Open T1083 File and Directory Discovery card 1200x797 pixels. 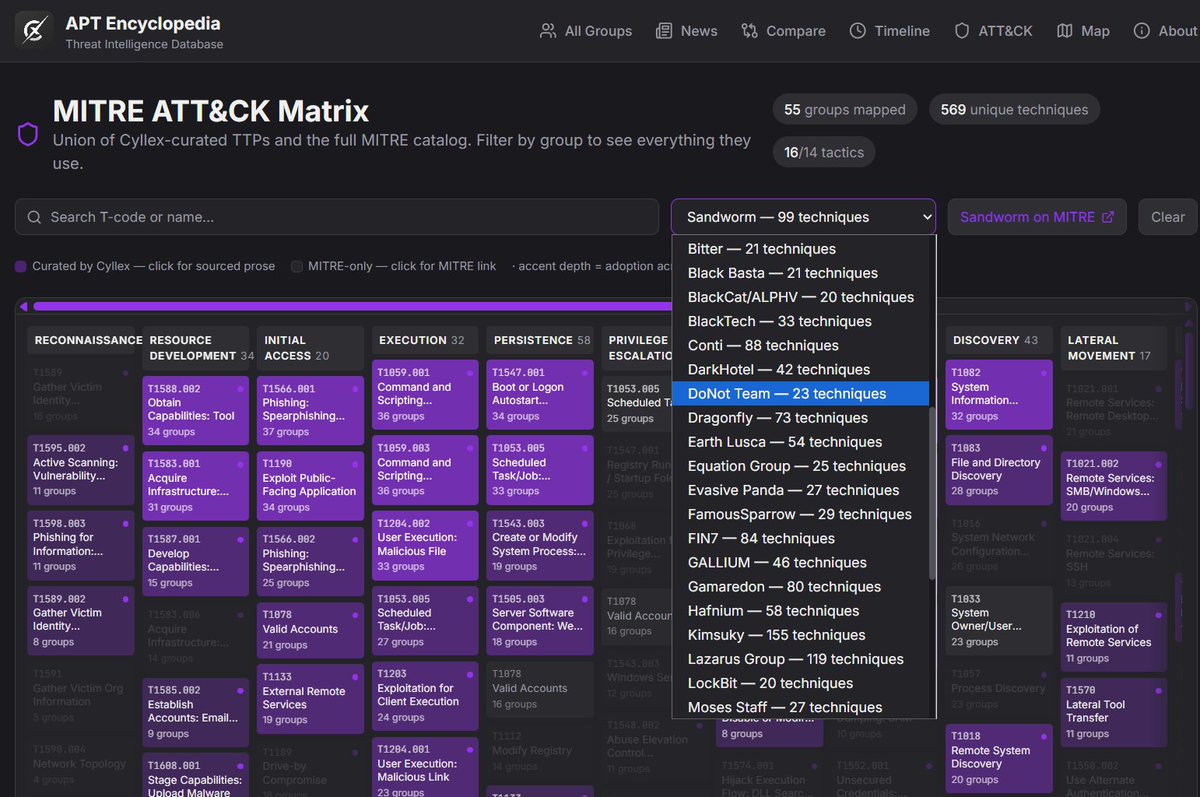1000,470
